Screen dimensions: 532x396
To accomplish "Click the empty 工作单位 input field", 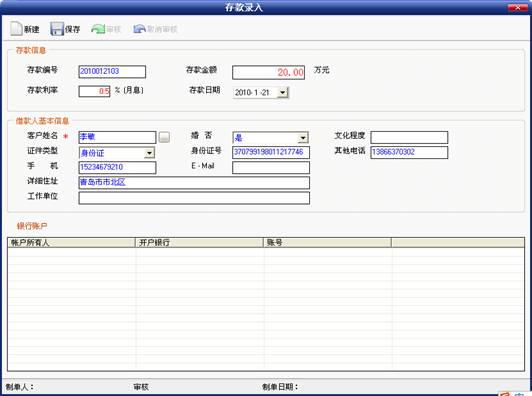I will (x=194, y=198).
